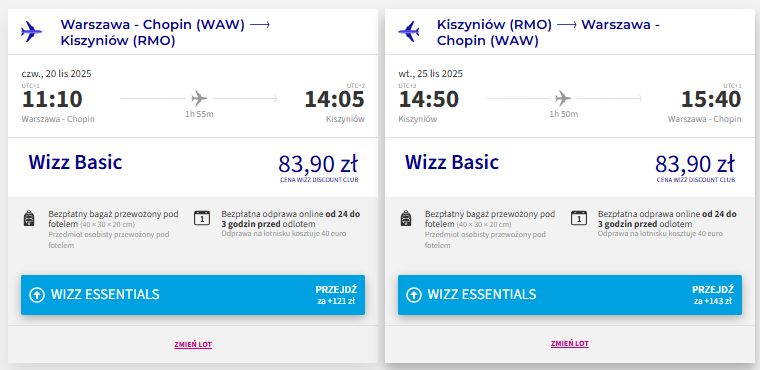Click the gray plane icon above 1h 55m
The image size is (760, 370).
pyautogui.click(x=199, y=98)
